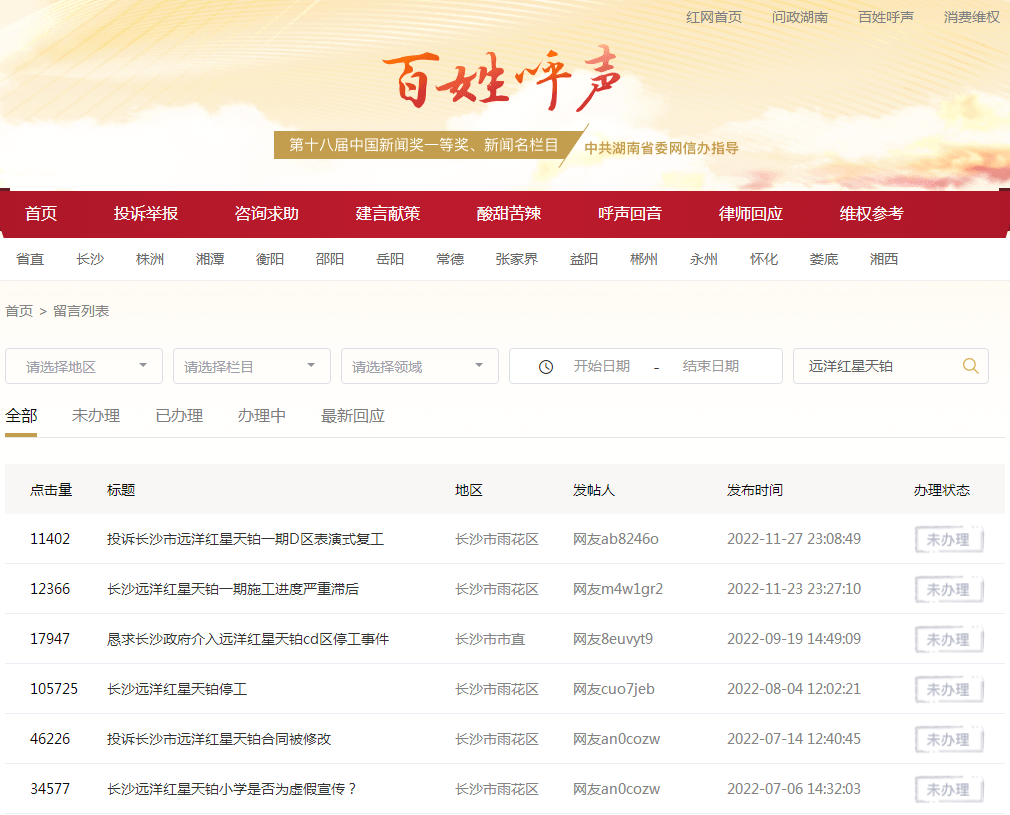This screenshot has width=1010, height=815.
Task: Select the 长沙 region tab
Action: coord(90,258)
